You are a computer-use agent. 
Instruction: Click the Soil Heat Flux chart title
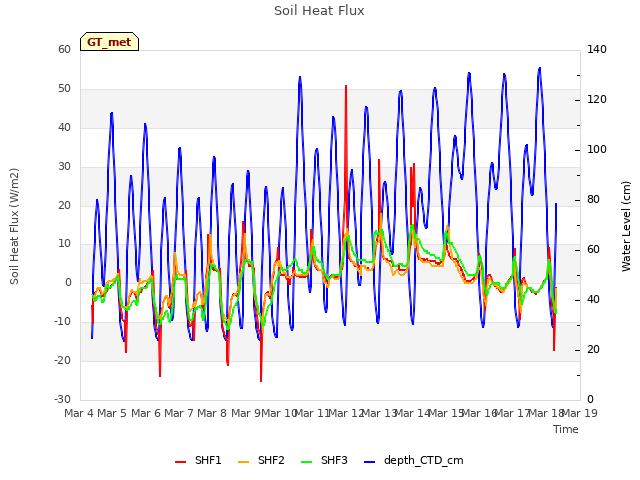319,11
